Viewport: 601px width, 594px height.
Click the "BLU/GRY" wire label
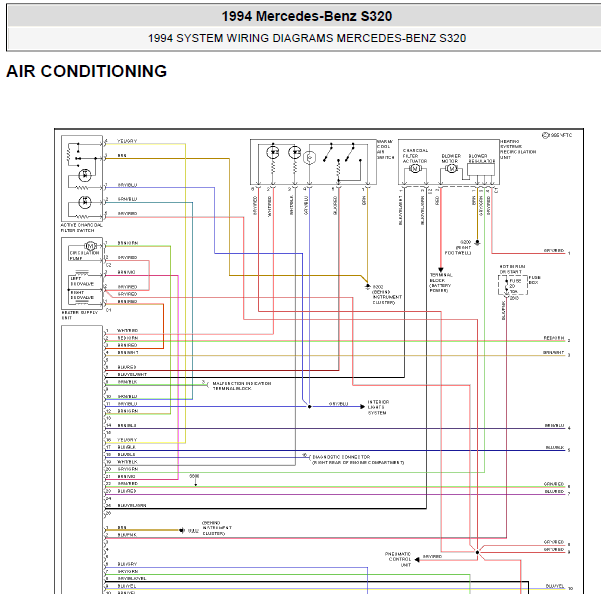[127, 564]
